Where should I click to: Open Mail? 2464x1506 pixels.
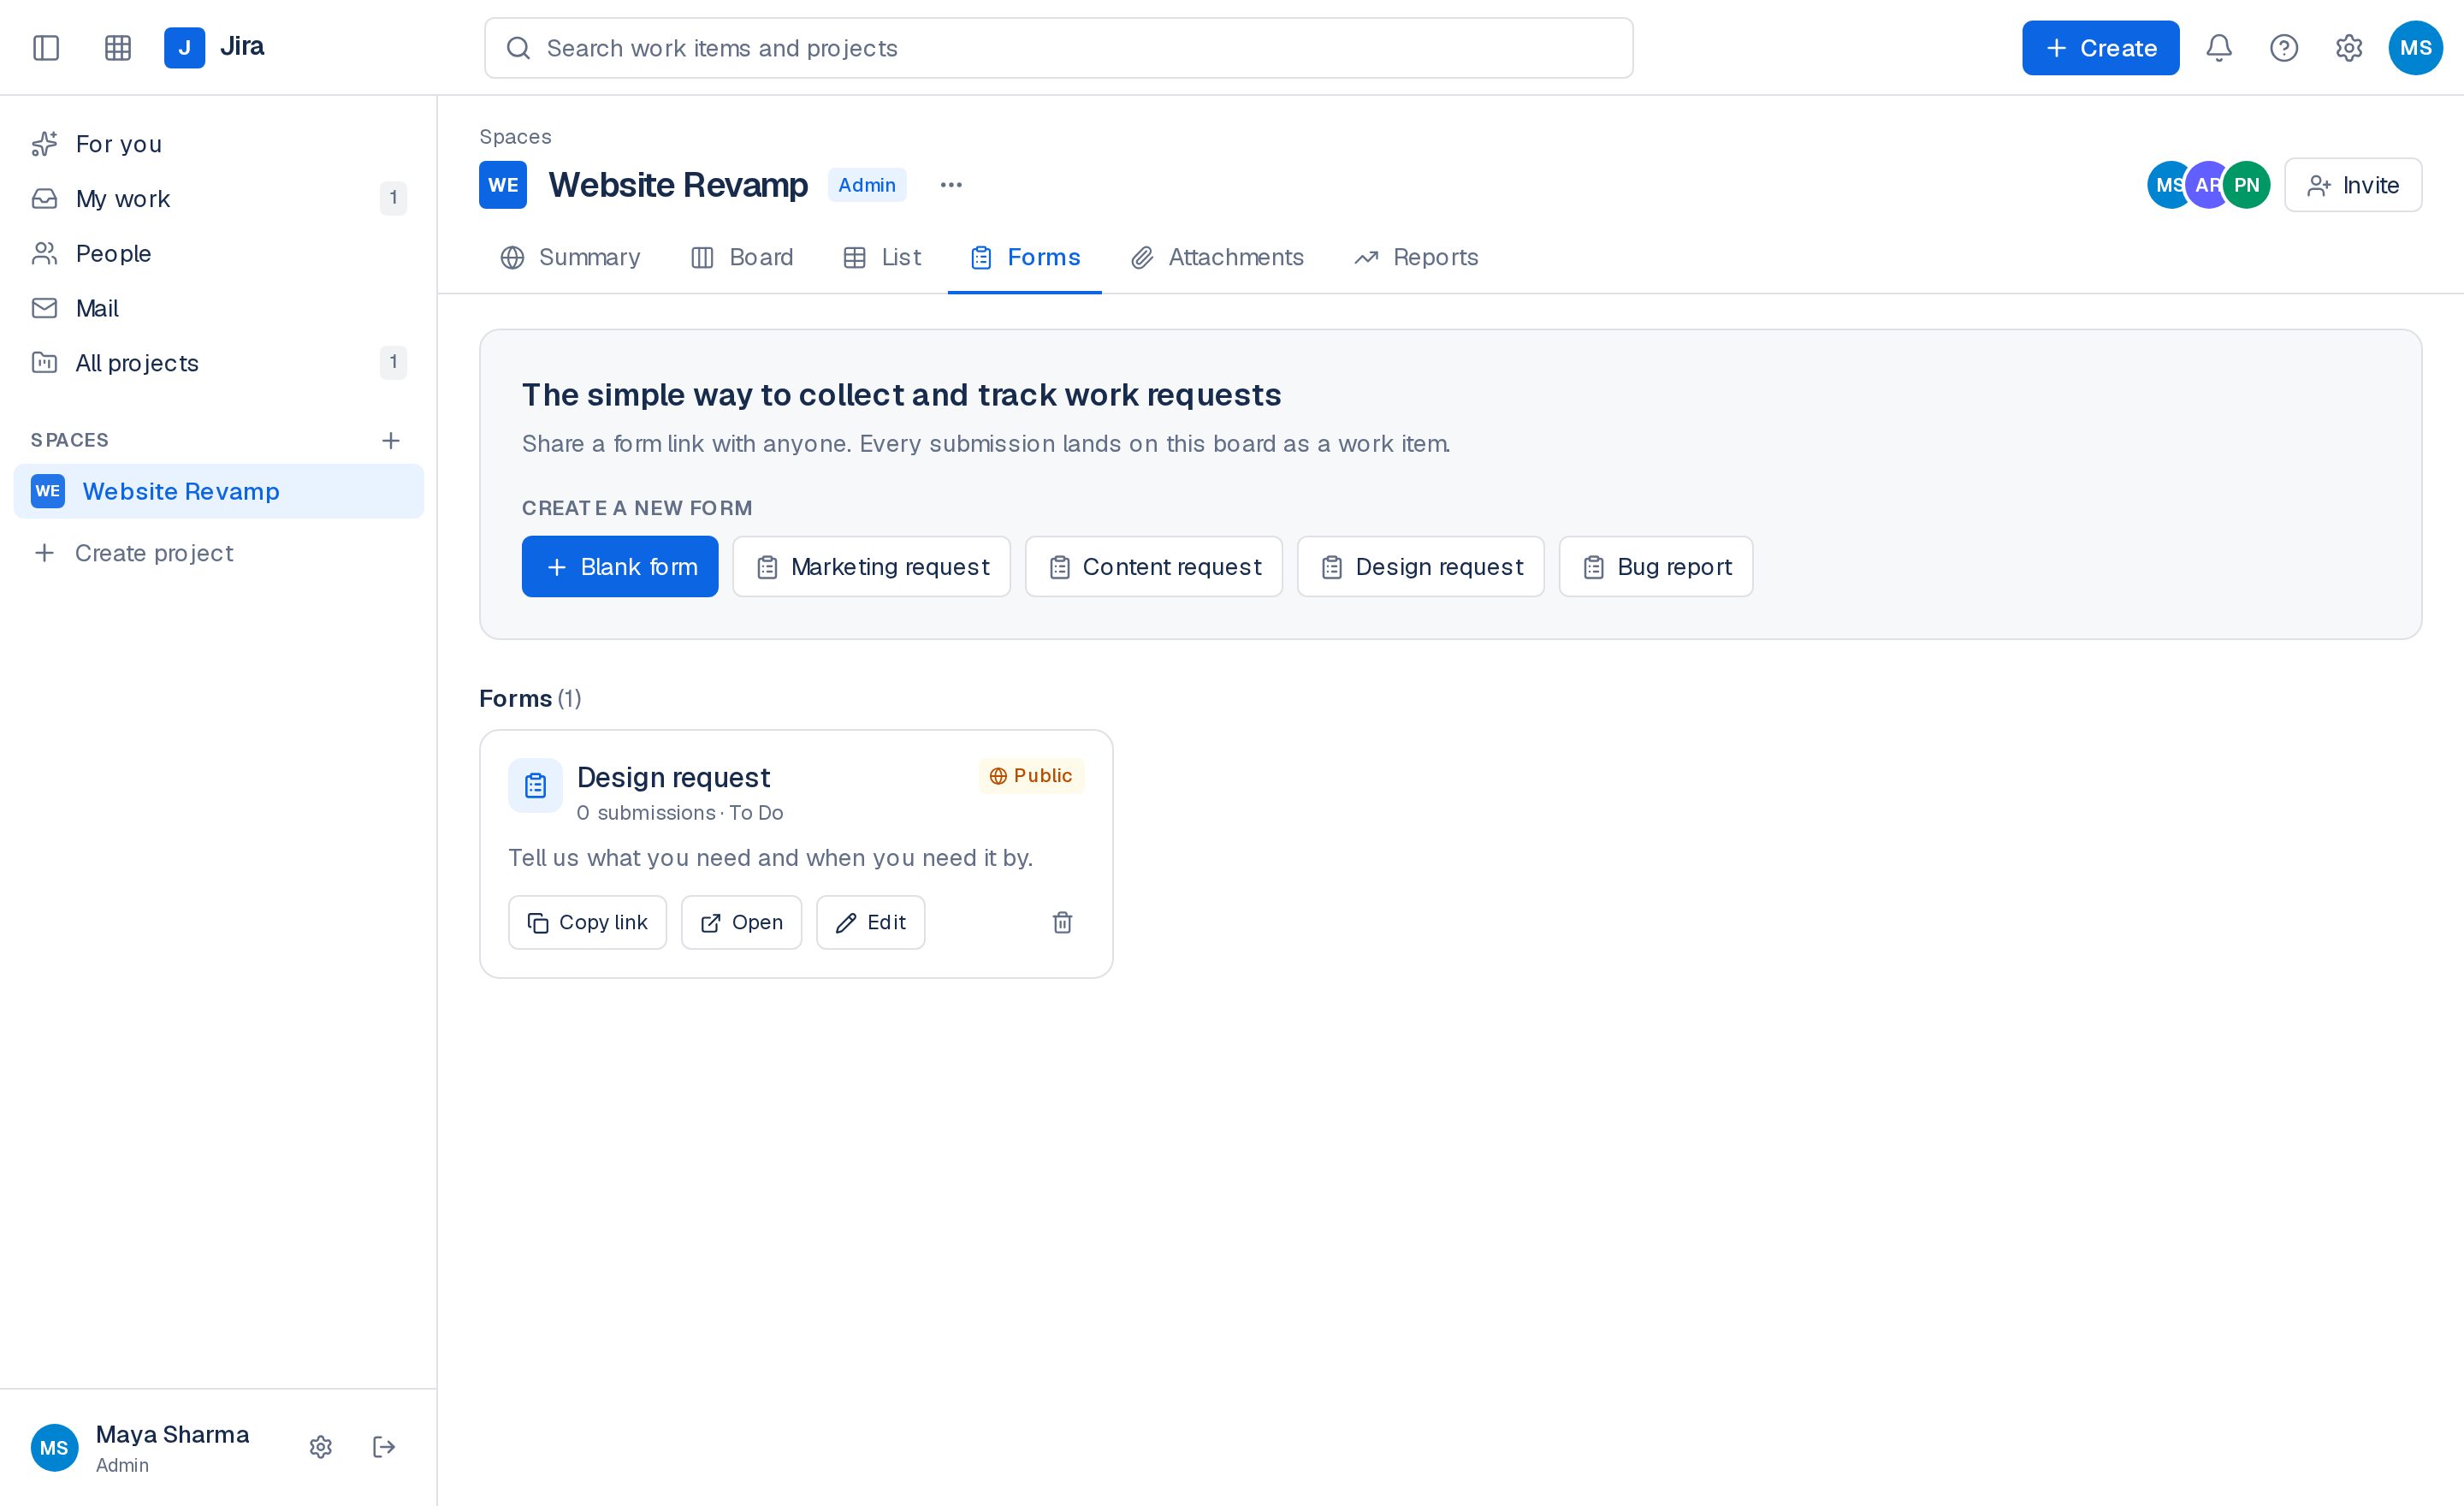219,308
